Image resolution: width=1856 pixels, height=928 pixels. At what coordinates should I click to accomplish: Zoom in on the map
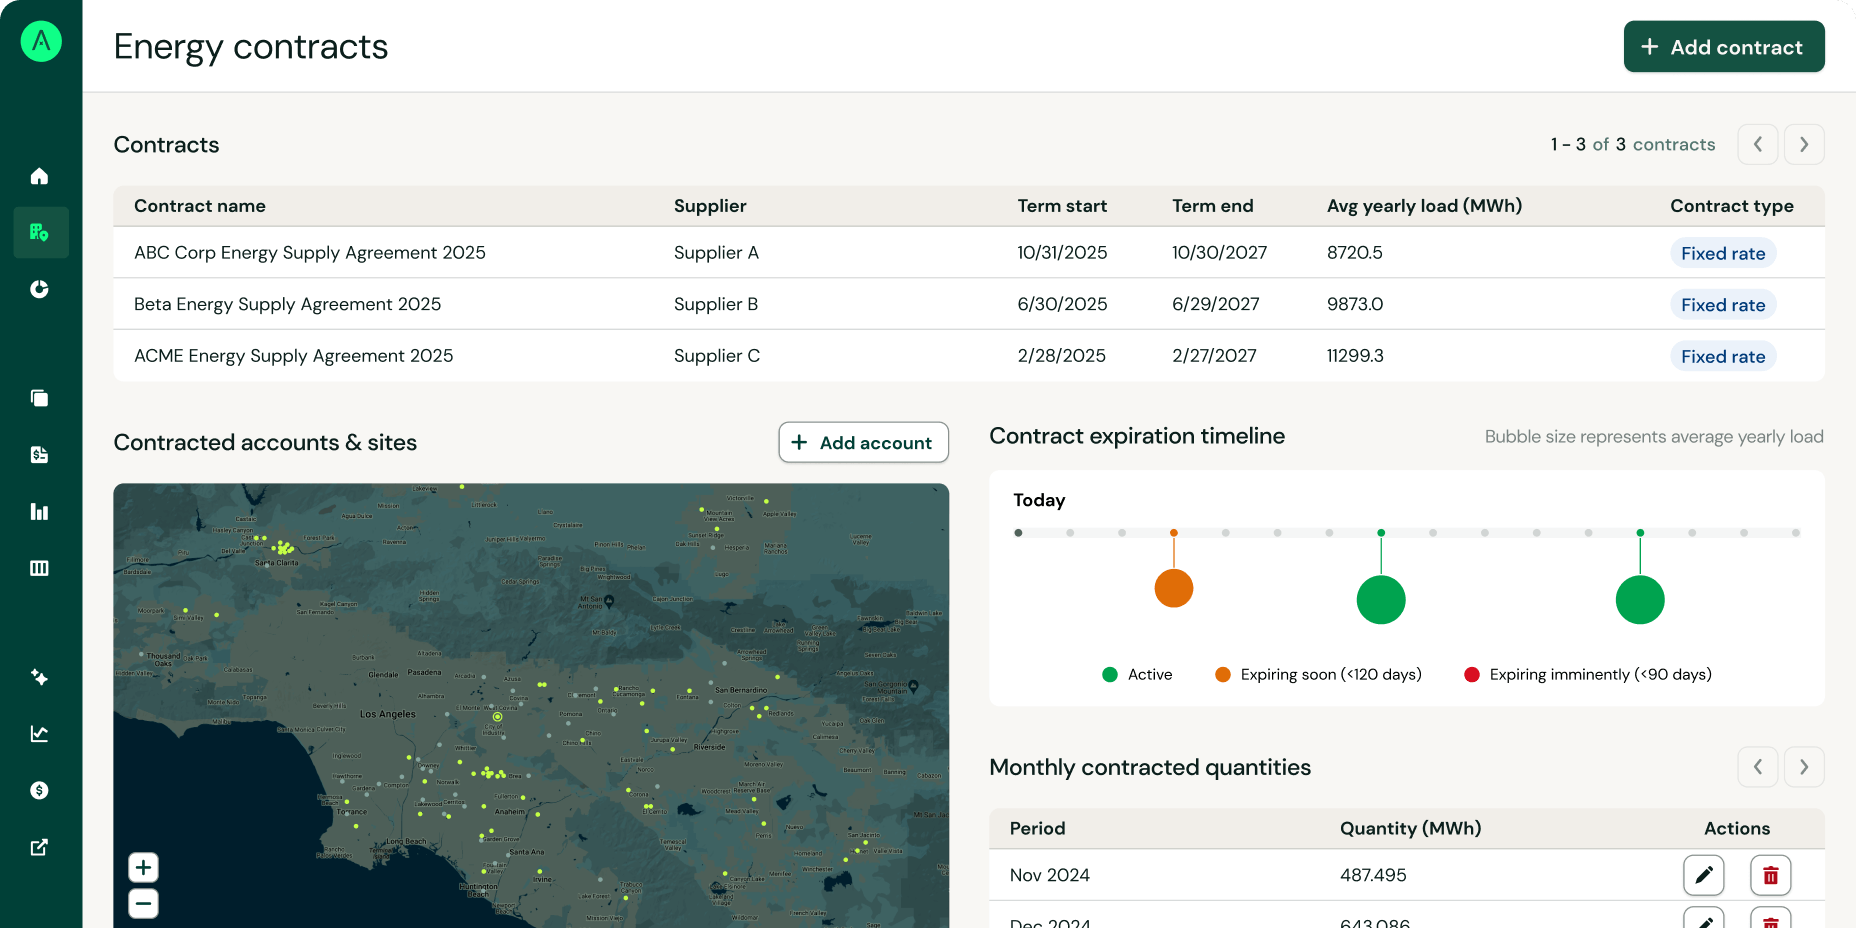point(143,867)
